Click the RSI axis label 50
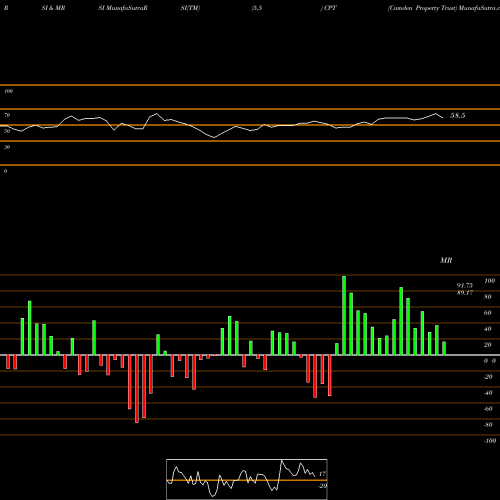 (x=7, y=131)
